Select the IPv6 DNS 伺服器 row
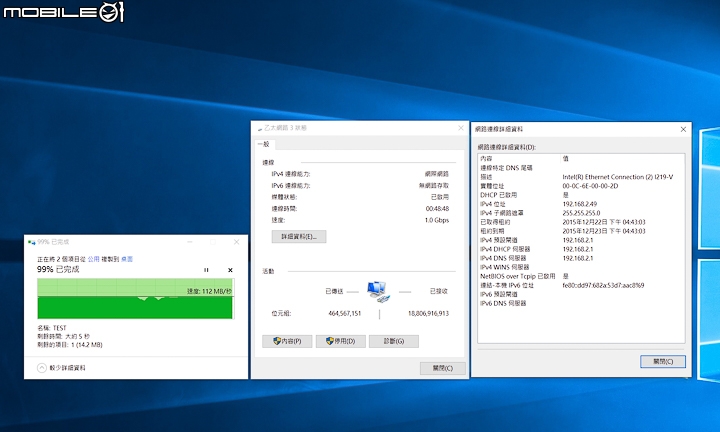Image resolution: width=720 pixels, height=432 pixels. pyautogui.click(x=581, y=303)
